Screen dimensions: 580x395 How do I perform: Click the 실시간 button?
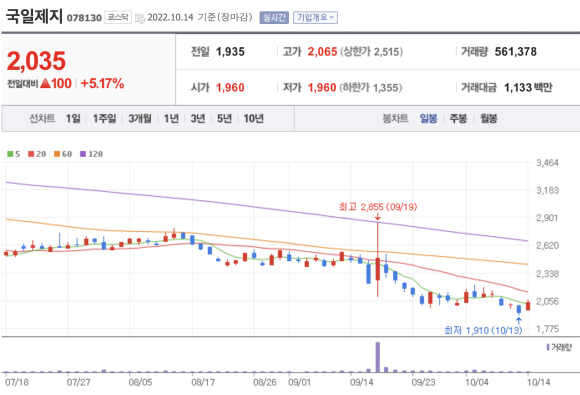pos(274,17)
